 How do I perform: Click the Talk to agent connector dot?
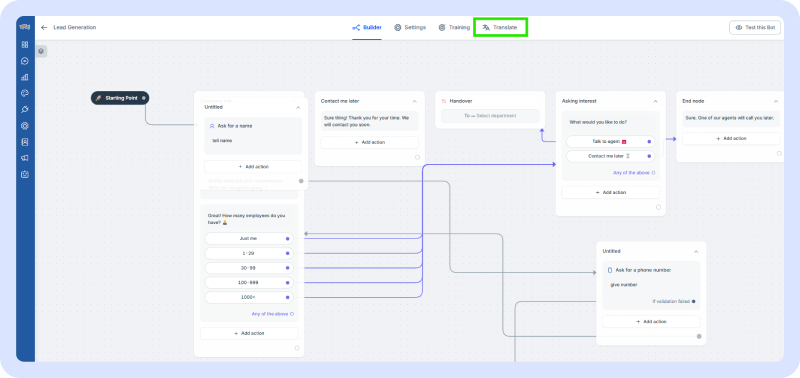click(649, 141)
